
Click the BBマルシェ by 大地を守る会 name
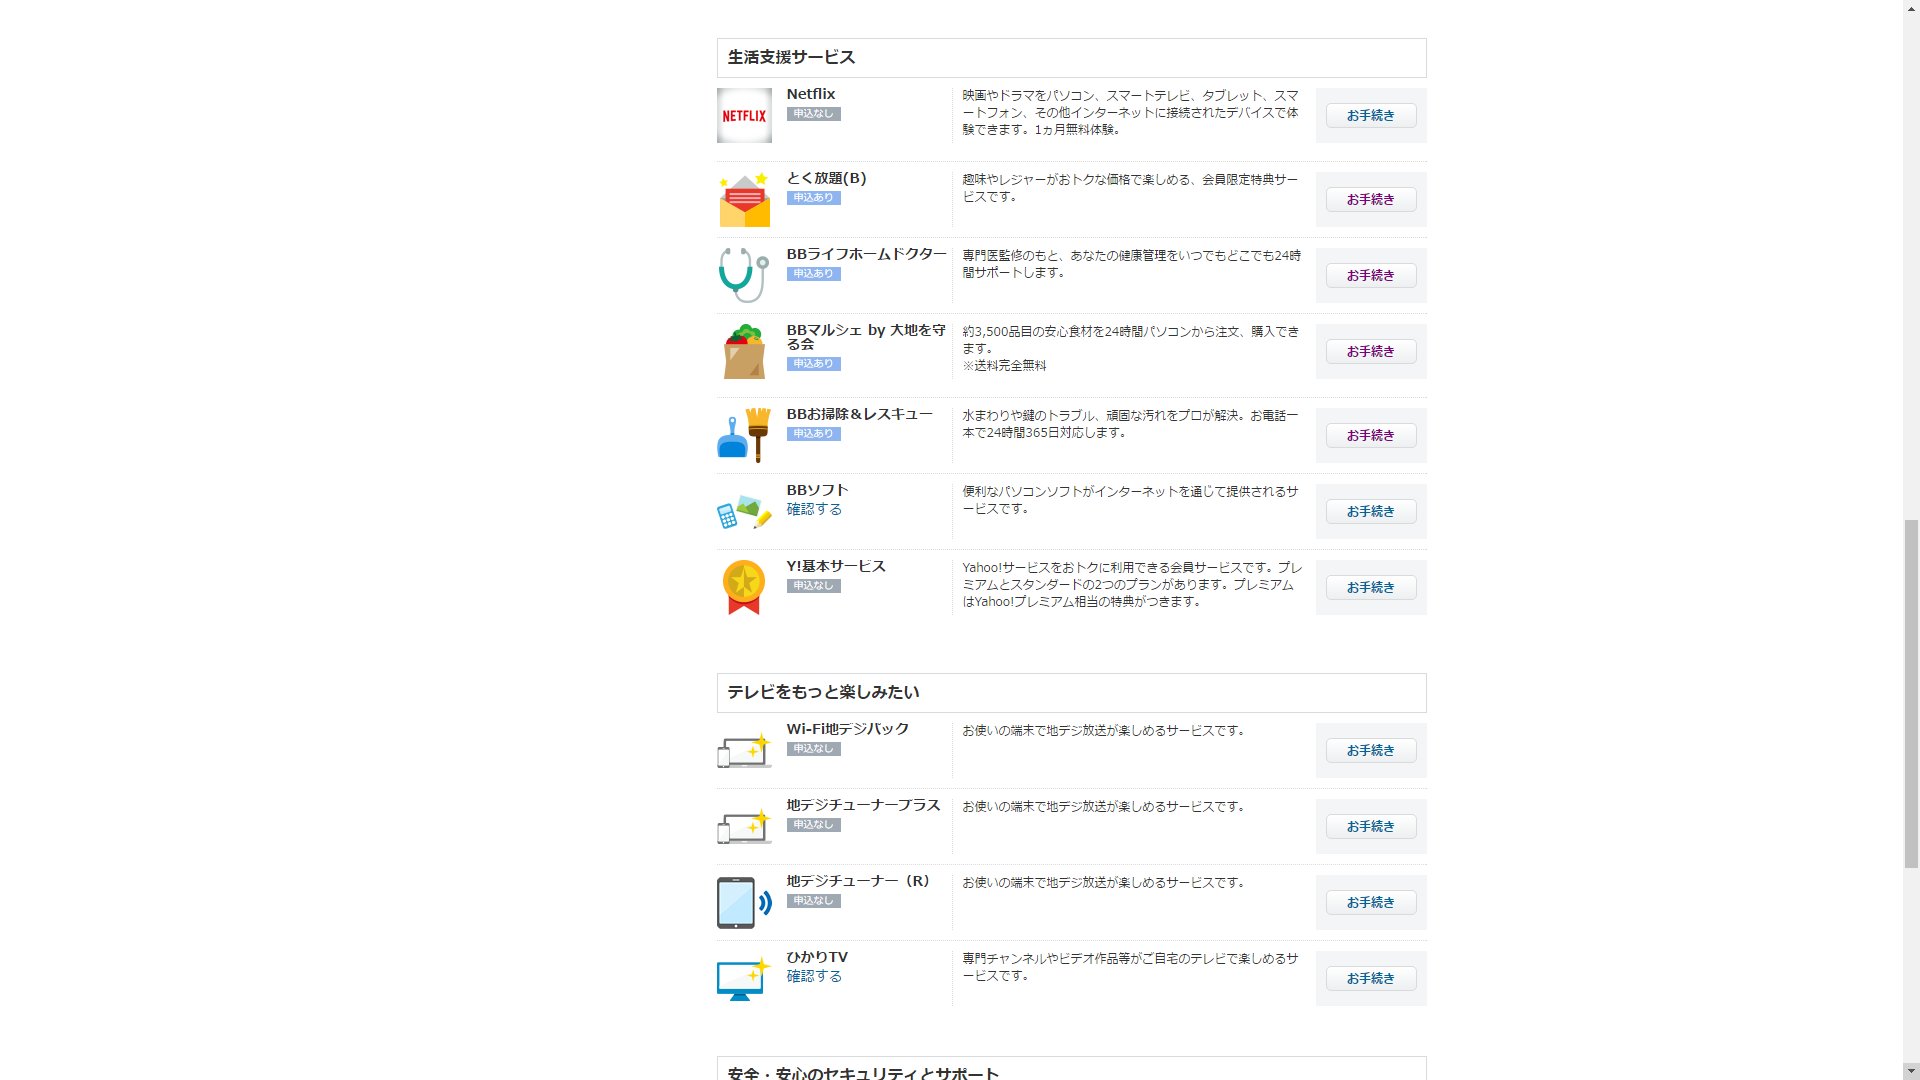point(866,337)
